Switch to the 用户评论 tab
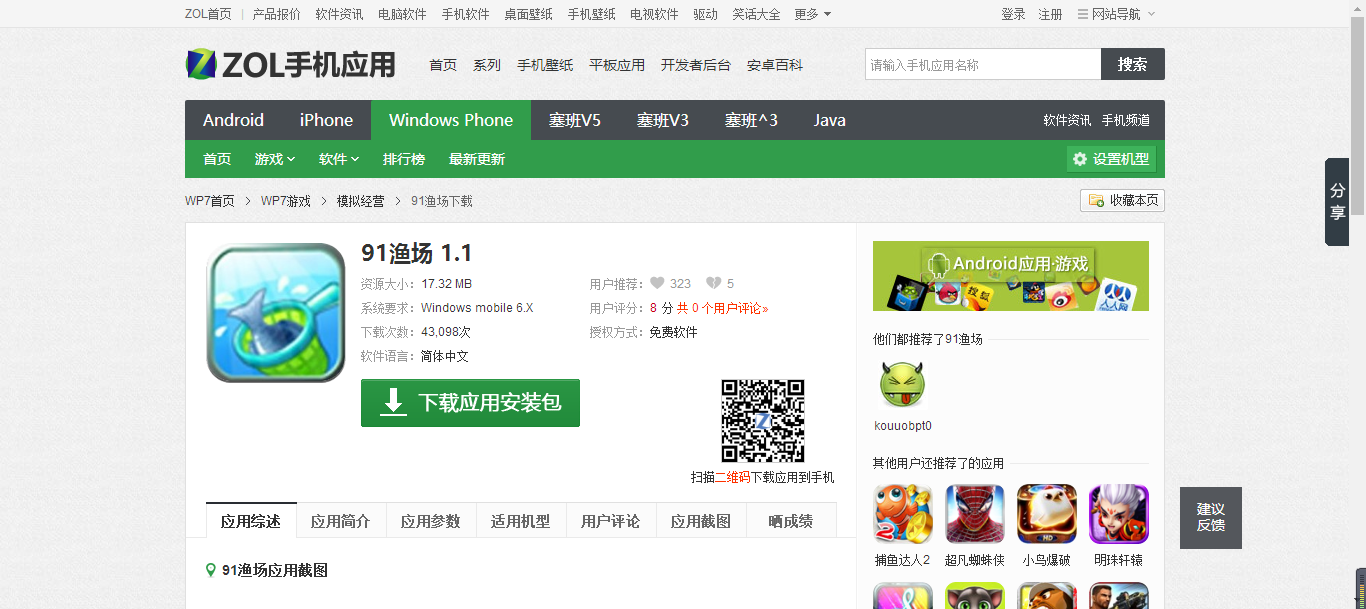The image size is (1366, 609). click(610, 521)
